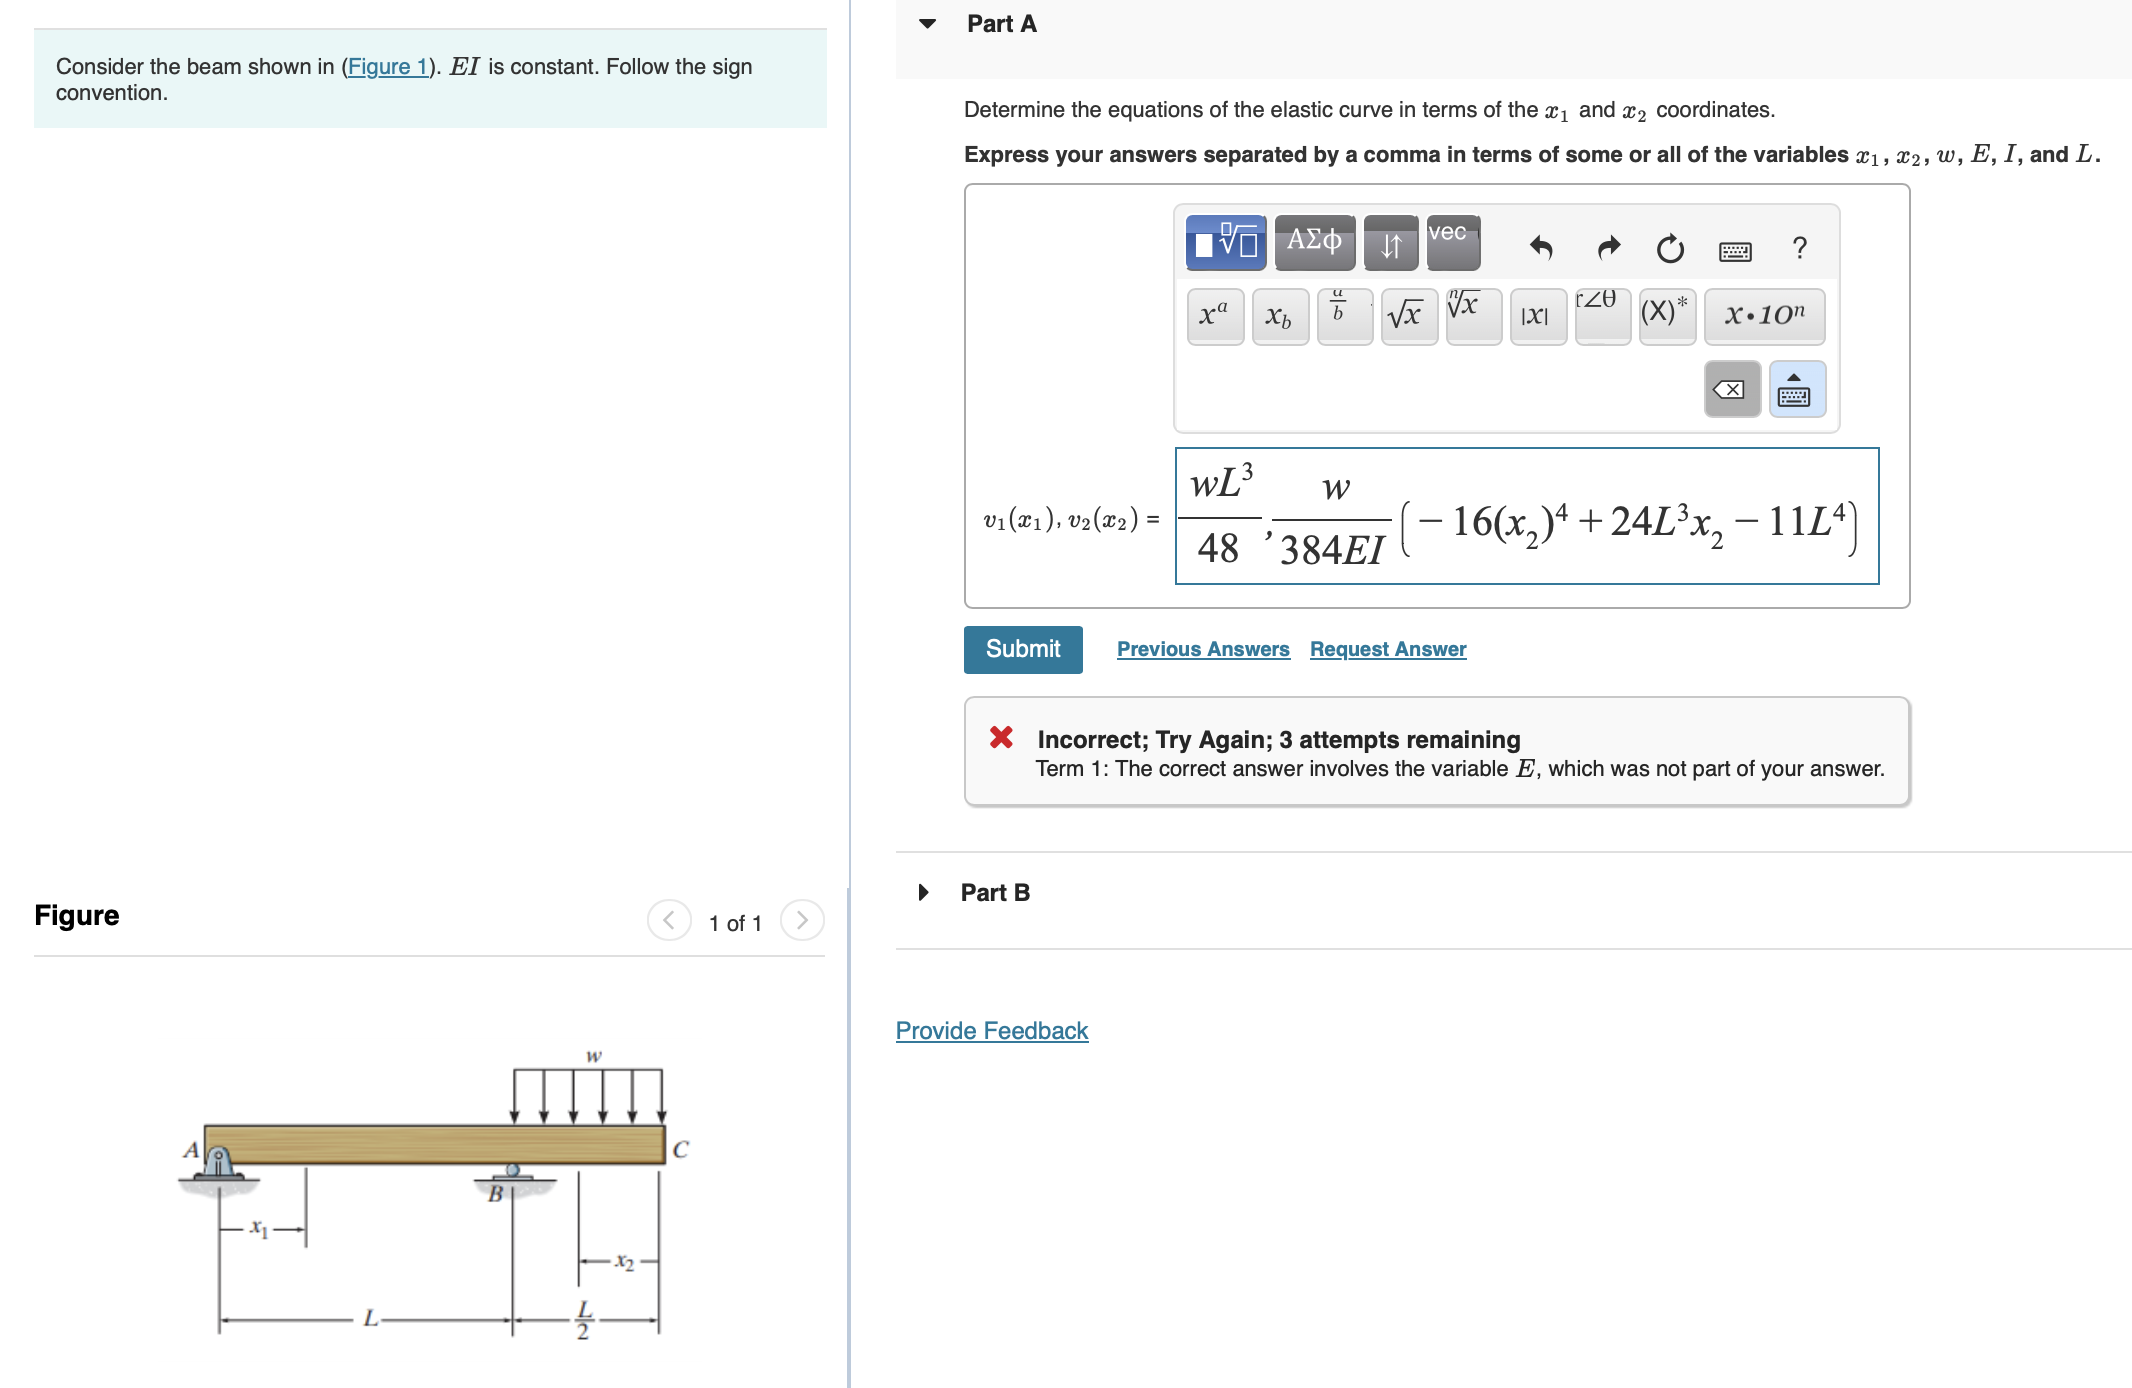Click the Submit button
This screenshot has height=1388, width=2132.
point(1022,649)
